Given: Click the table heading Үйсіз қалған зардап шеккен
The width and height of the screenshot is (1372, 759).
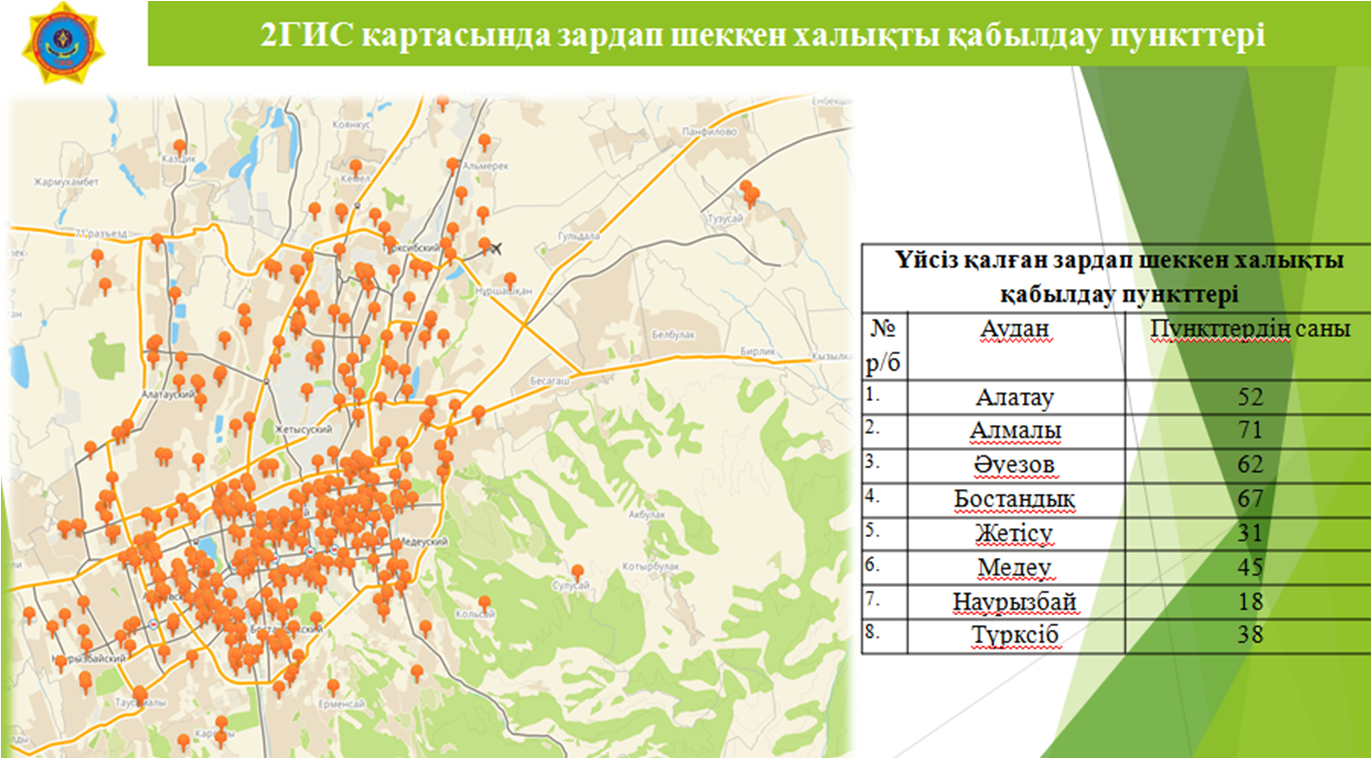Looking at the screenshot, I should (x=1118, y=277).
